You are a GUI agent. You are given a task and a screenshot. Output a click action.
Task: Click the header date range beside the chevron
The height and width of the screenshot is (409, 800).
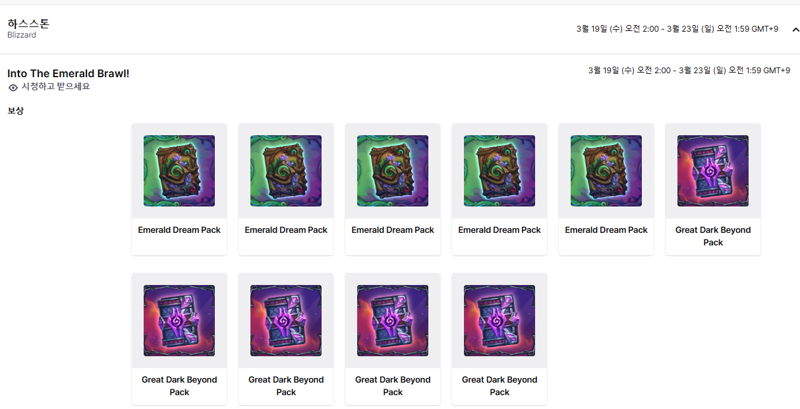pos(677,29)
